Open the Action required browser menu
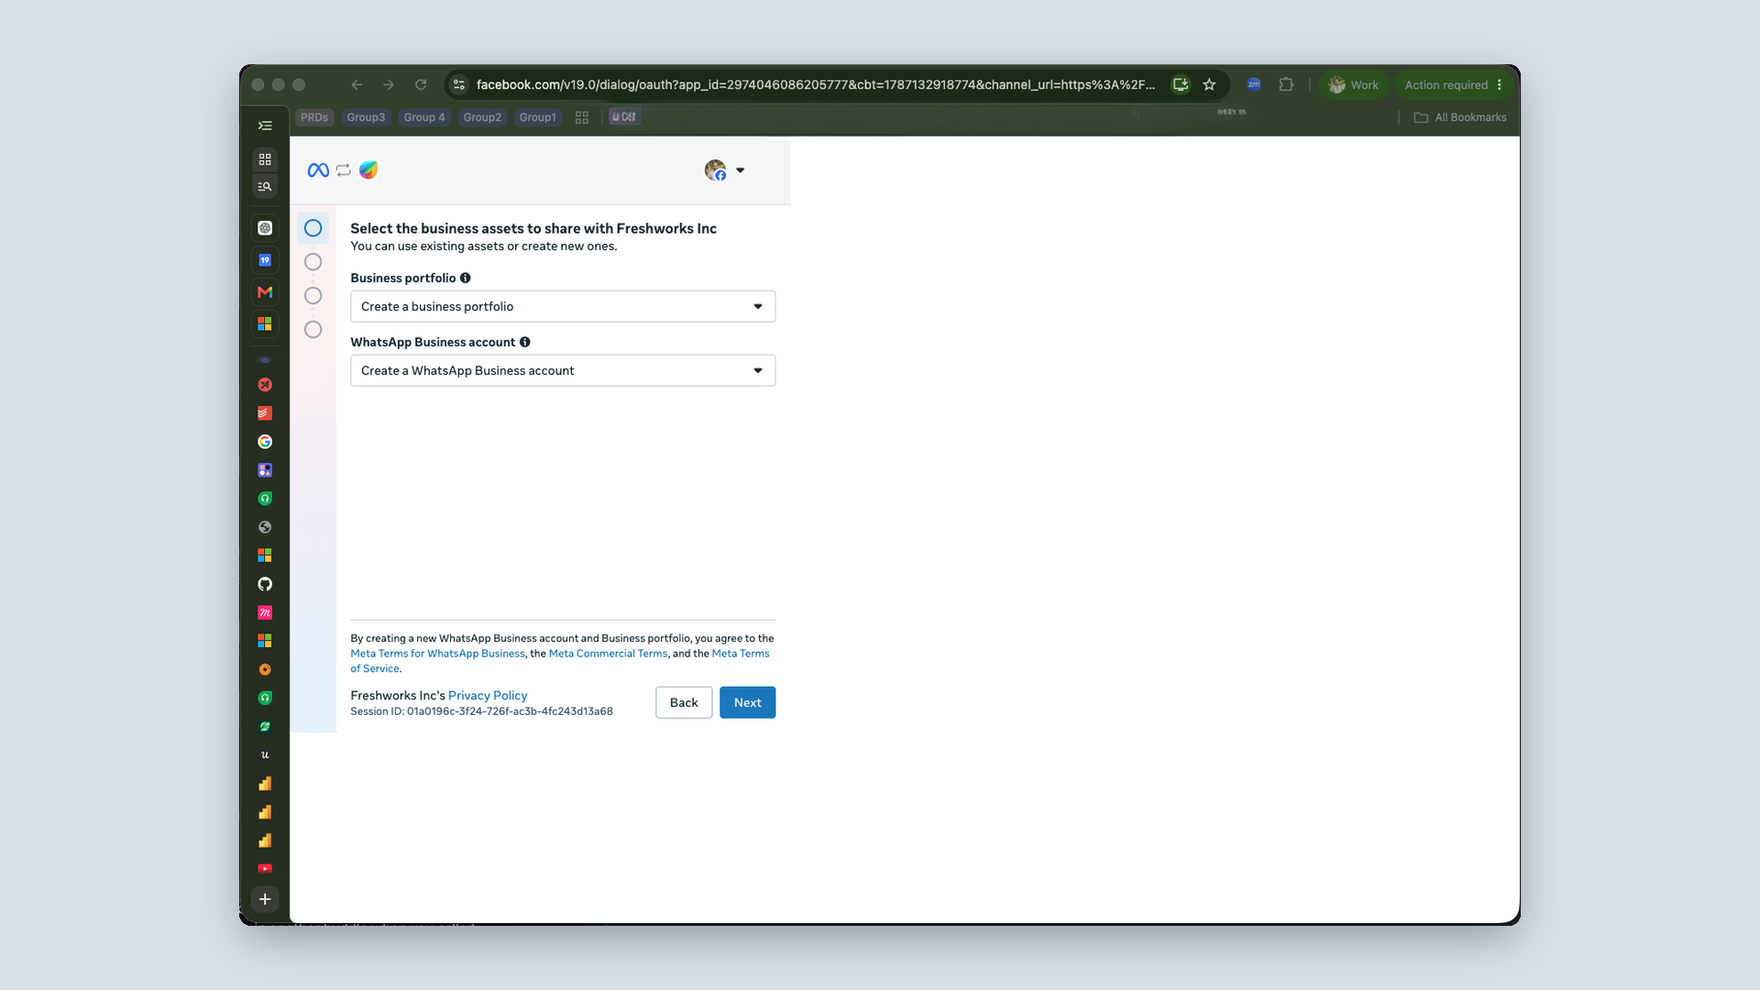 pos(1453,85)
